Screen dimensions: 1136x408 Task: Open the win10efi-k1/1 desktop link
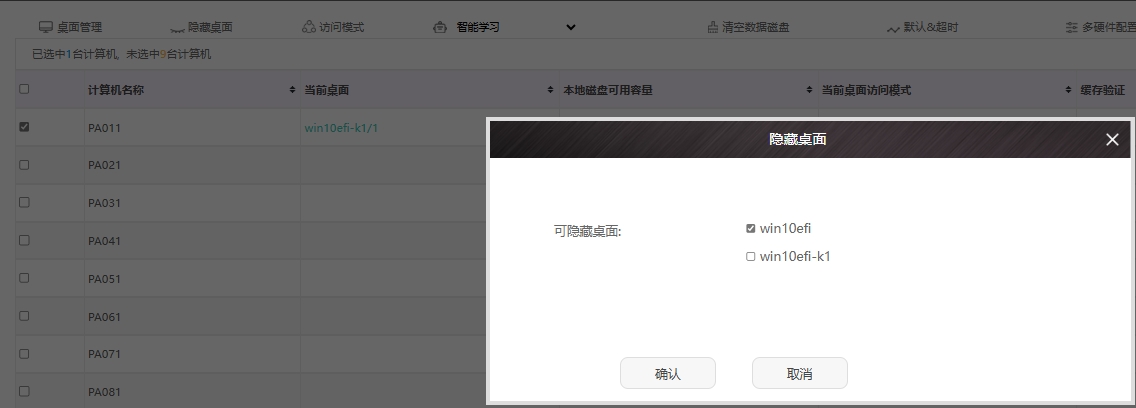tap(341, 128)
